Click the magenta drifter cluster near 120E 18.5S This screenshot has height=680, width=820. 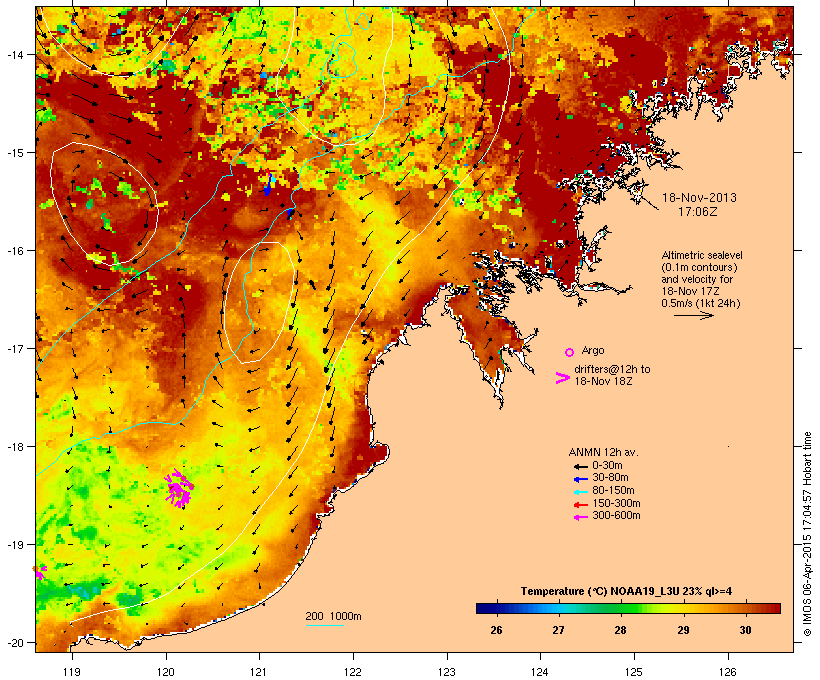179,488
